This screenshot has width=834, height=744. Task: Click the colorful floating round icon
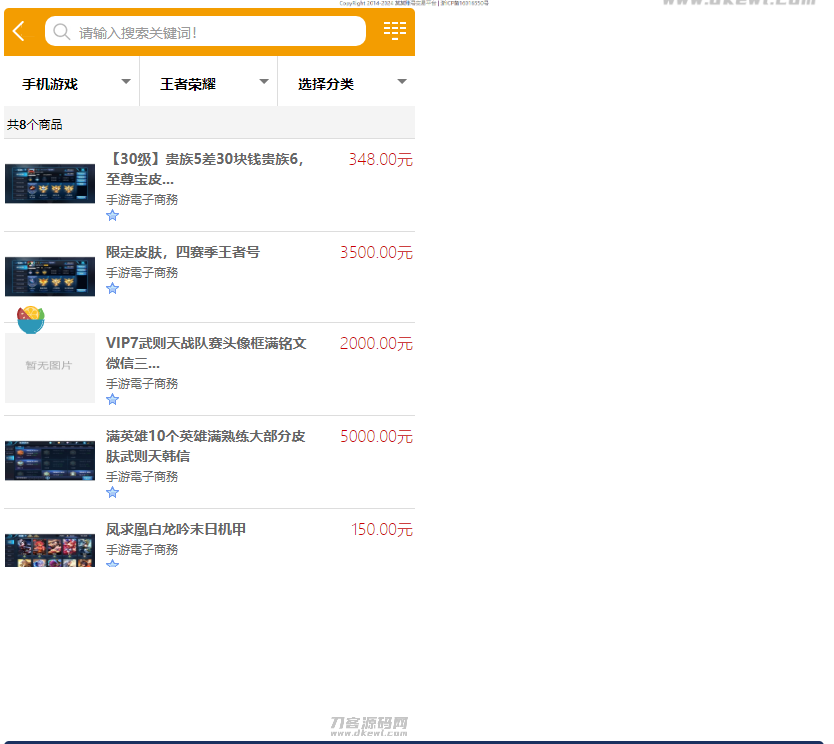(31, 319)
